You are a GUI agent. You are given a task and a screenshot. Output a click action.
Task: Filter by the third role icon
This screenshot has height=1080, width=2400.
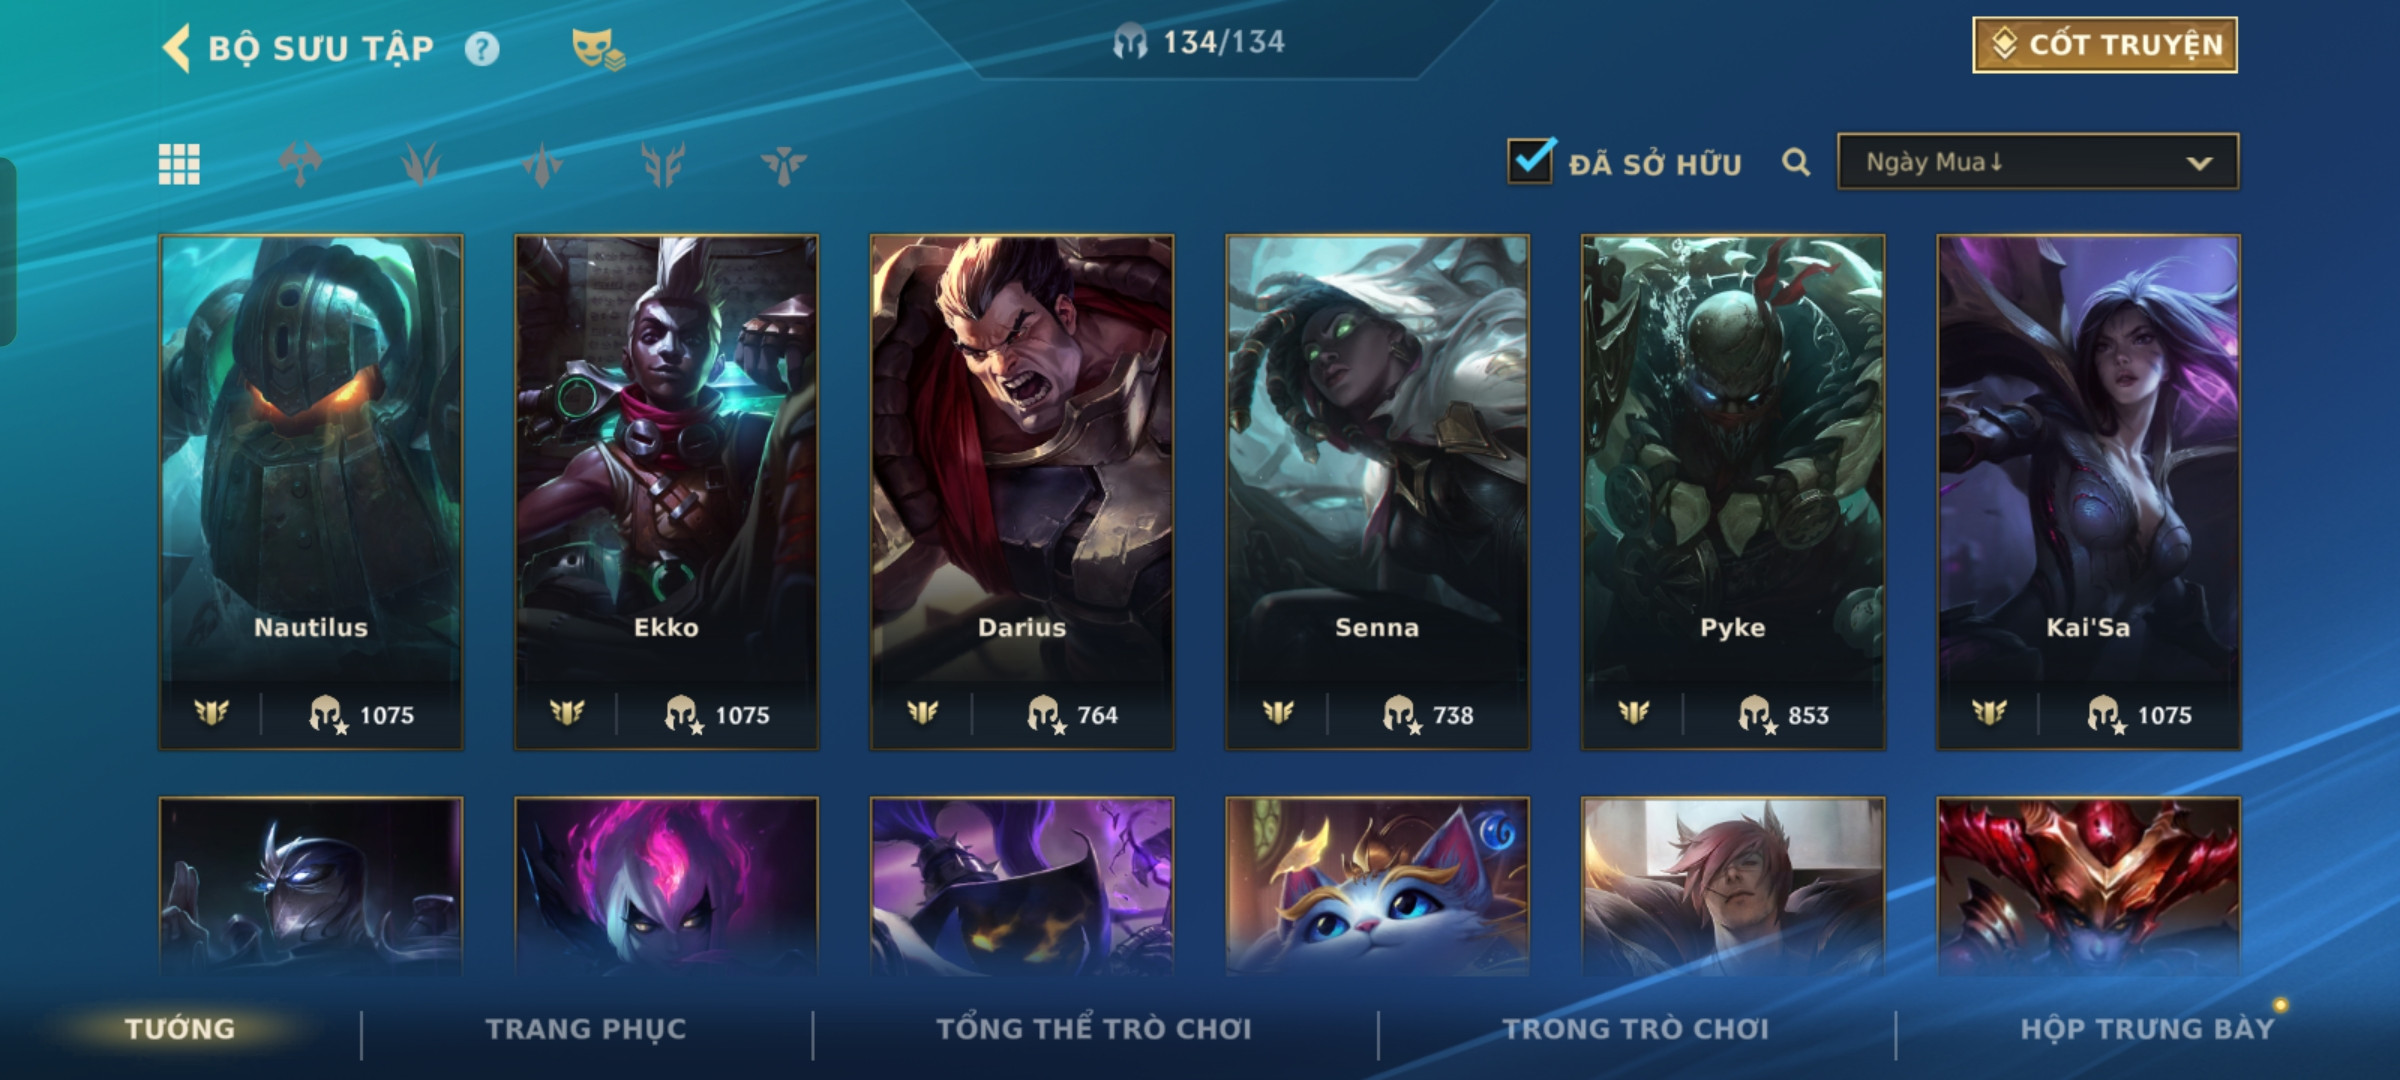tap(542, 164)
